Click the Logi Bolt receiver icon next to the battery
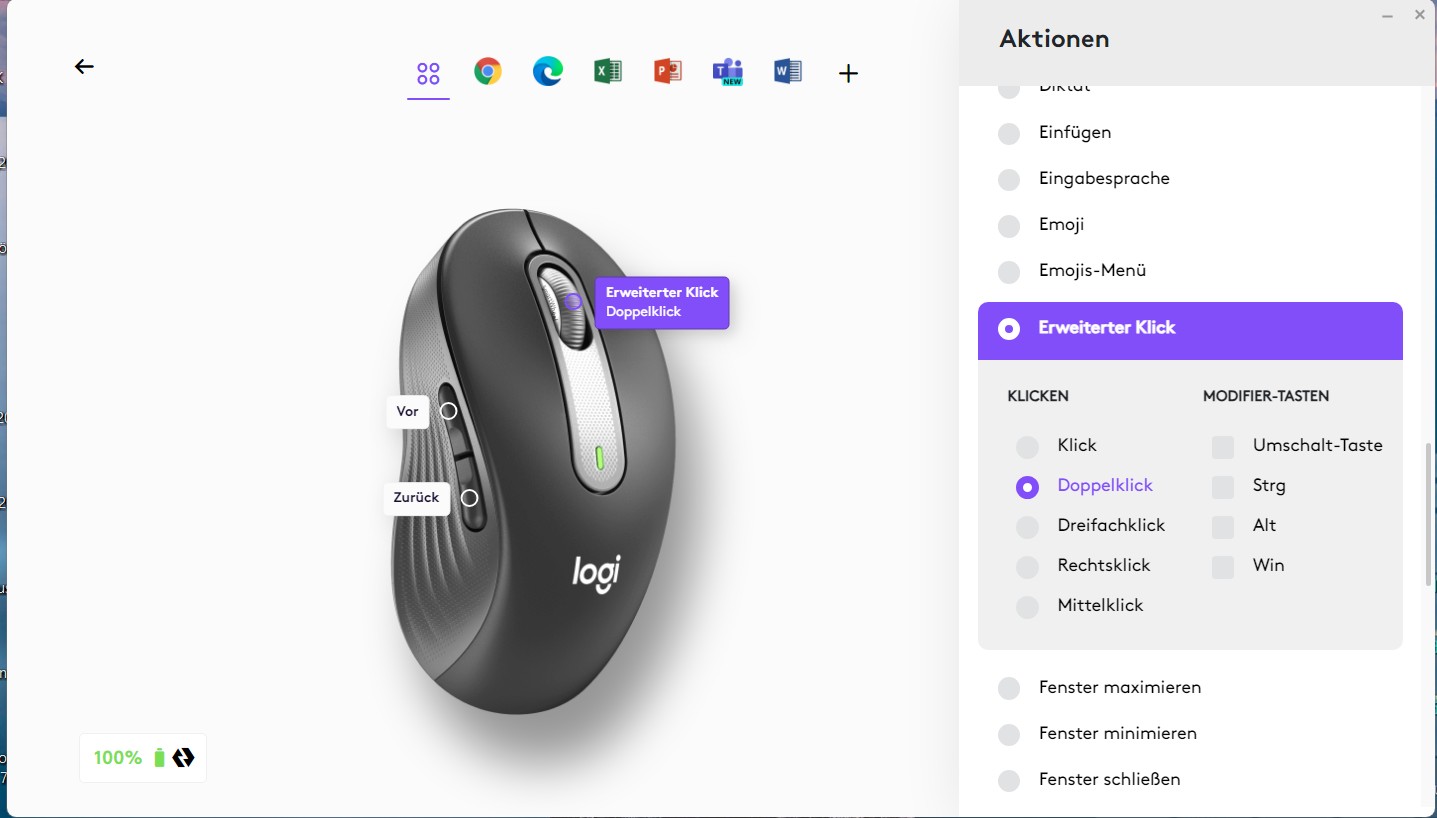 183,757
